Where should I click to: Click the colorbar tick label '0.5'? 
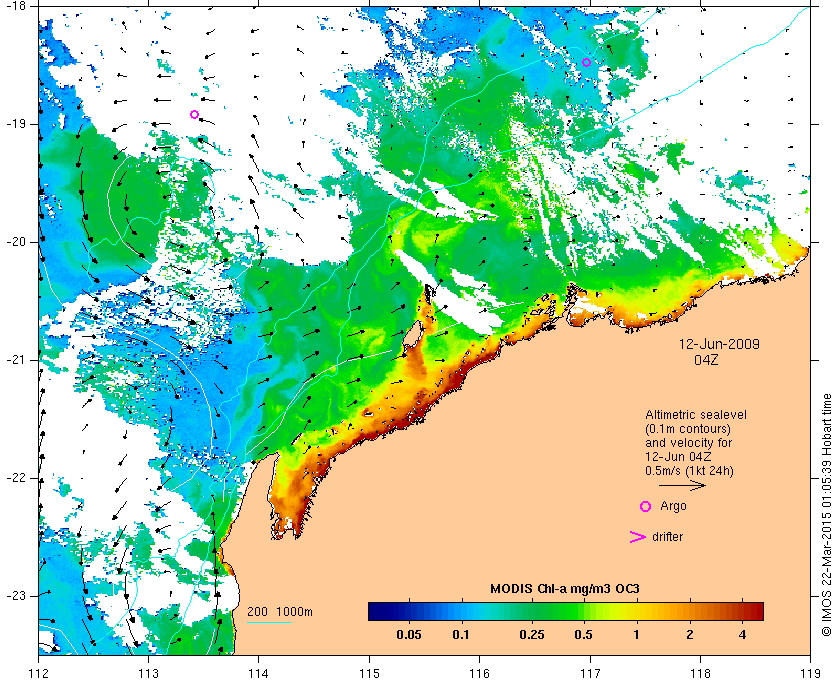tap(583, 635)
